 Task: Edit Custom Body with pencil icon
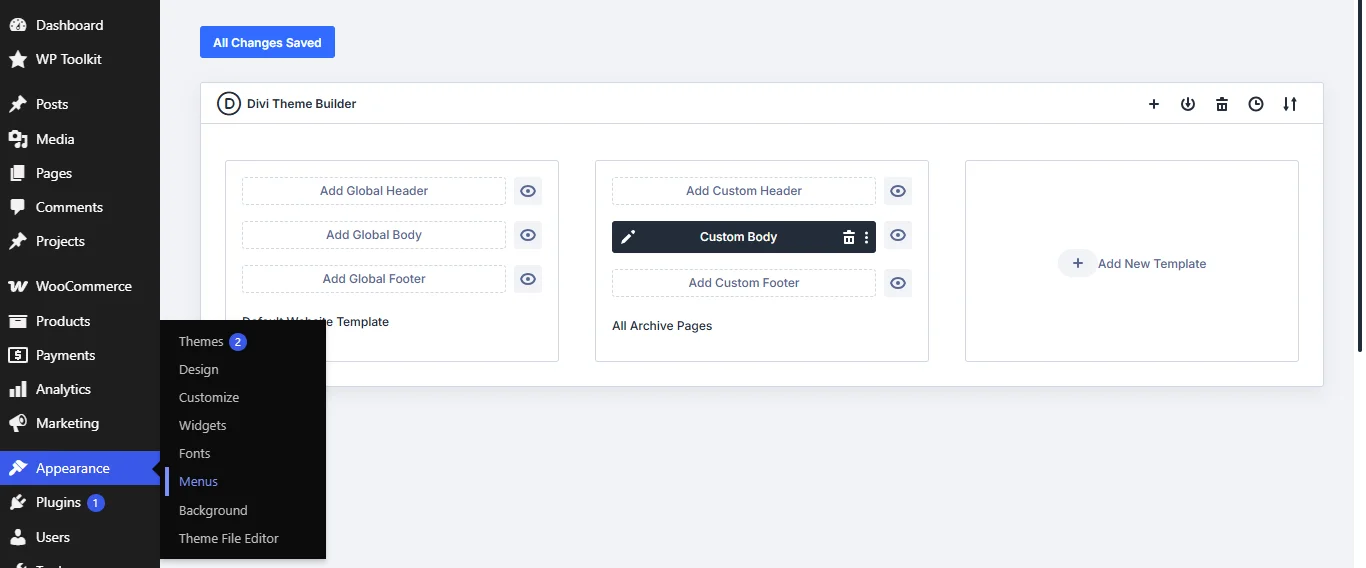(x=628, y=237)
